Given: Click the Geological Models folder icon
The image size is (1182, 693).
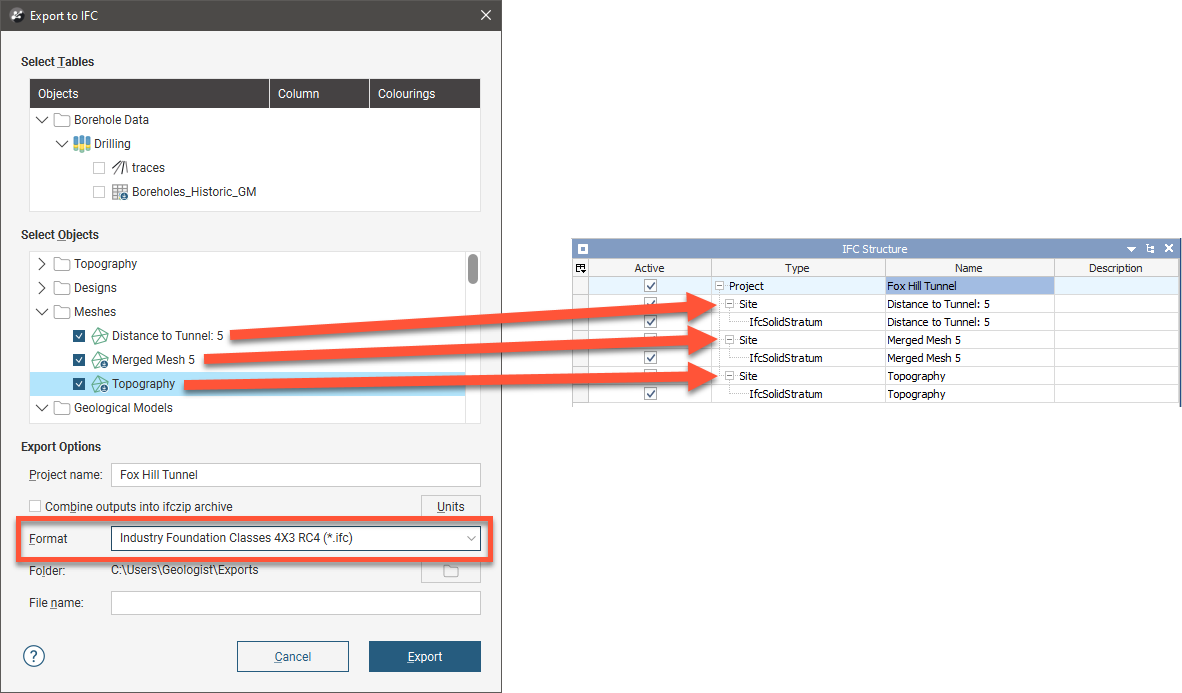Looking at the screenshot, I should 62,408.
